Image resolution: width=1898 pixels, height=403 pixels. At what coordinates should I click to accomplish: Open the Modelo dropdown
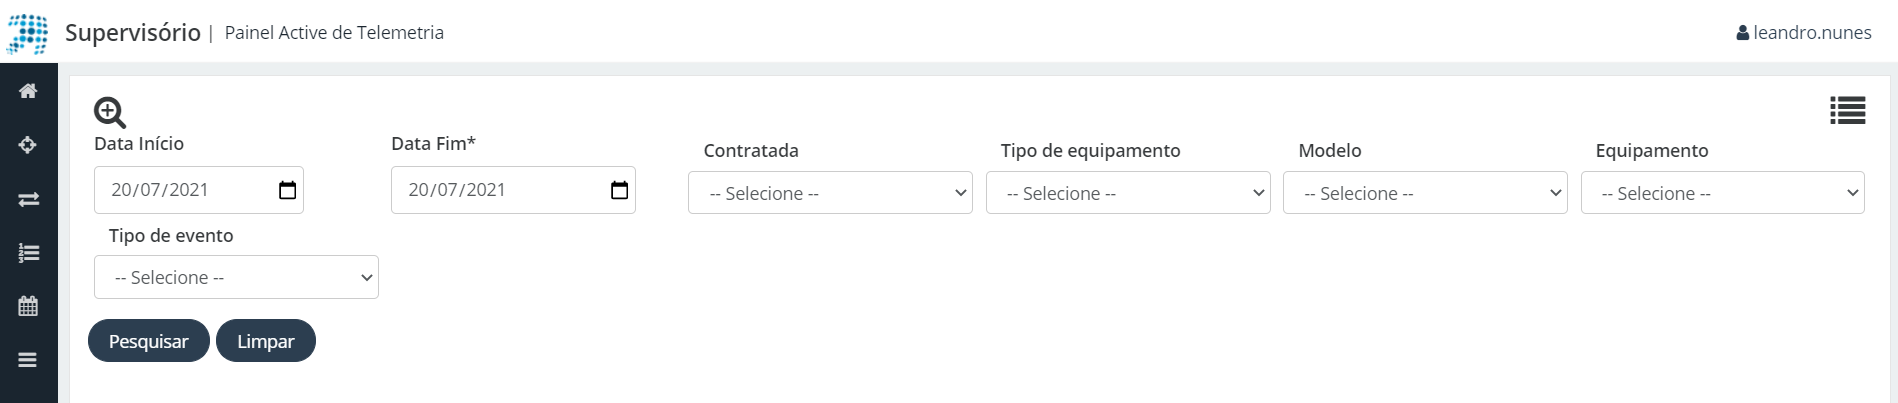click(x=1425, y=193)
